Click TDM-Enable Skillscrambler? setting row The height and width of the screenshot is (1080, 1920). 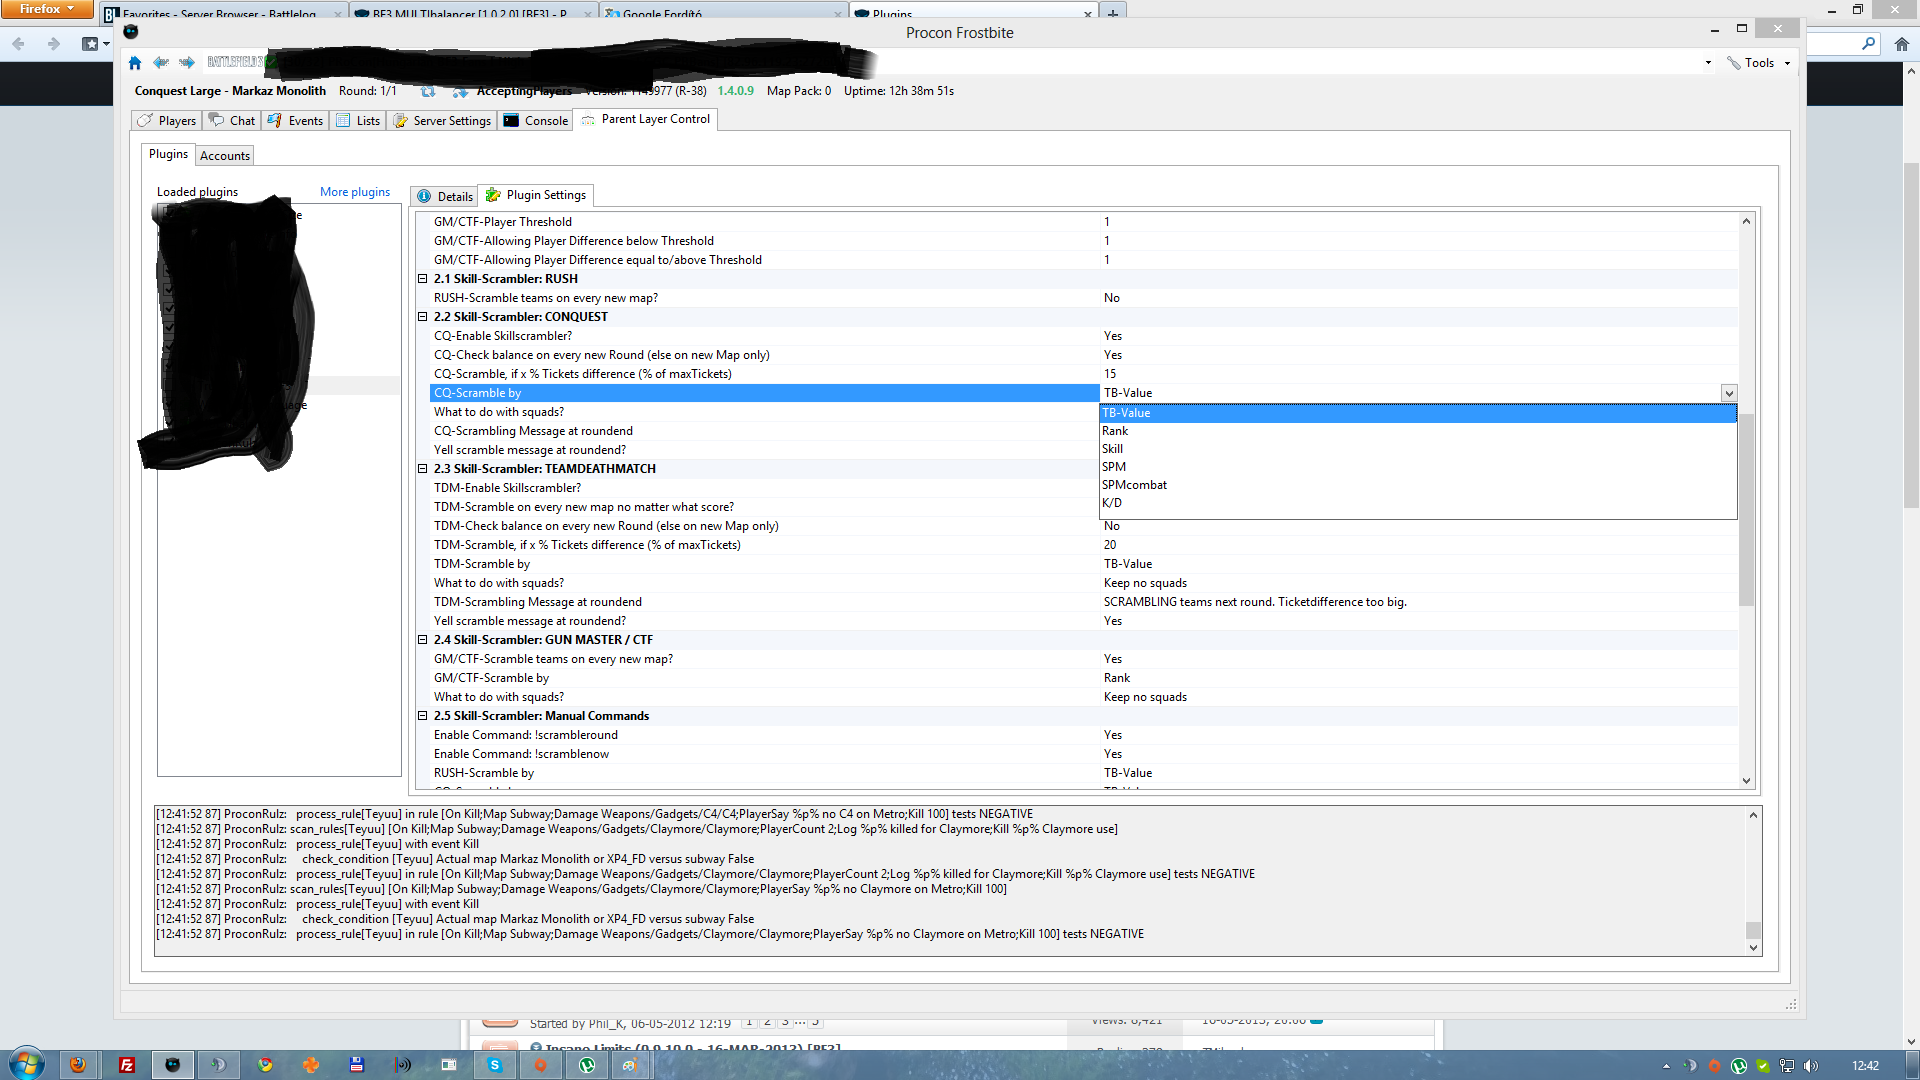tap(765, 488)
